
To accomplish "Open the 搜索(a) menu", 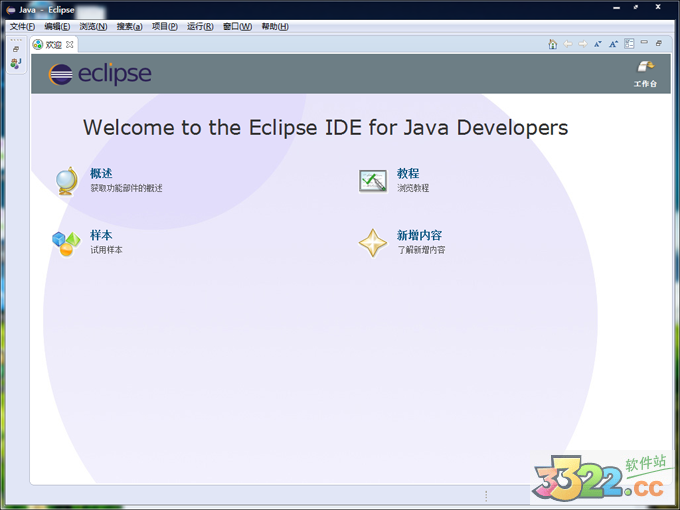I will pyautogui.click(x=129, y=26).
